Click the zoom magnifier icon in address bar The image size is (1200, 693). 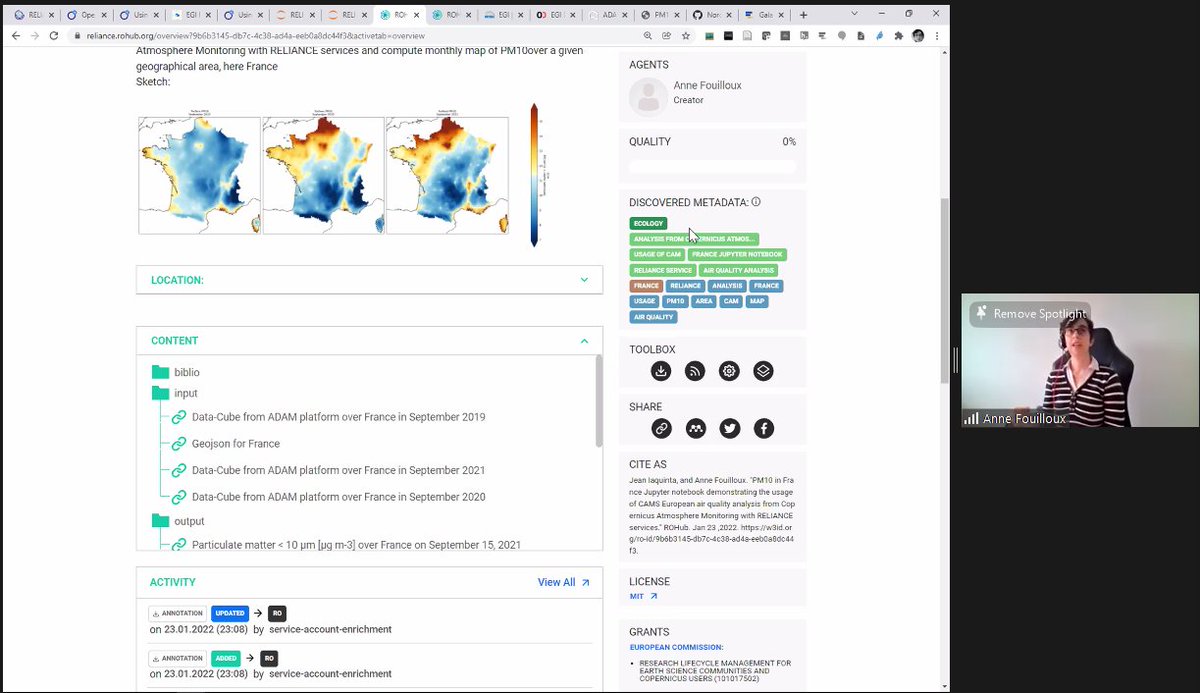(x=649, y=35)
